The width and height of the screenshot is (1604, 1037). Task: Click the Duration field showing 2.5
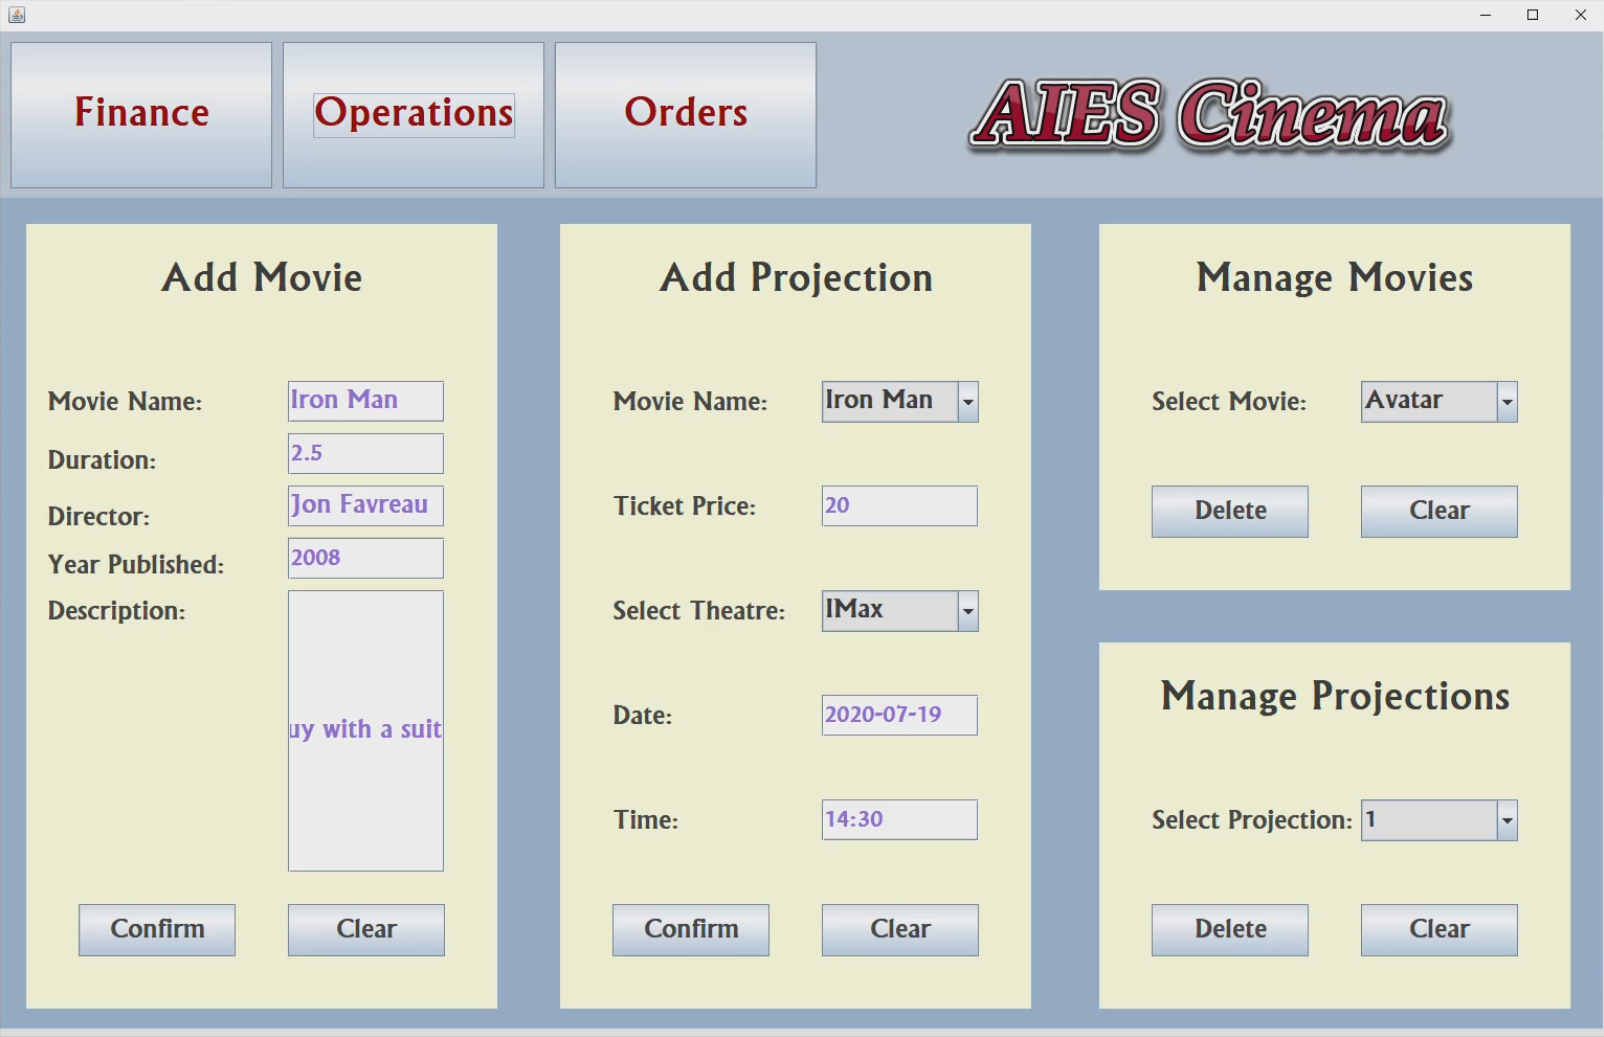point(366,454)
